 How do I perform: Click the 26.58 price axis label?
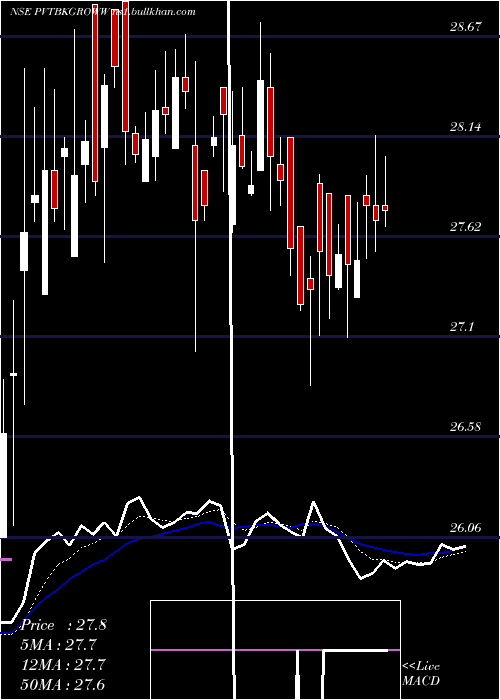(466, 427)
